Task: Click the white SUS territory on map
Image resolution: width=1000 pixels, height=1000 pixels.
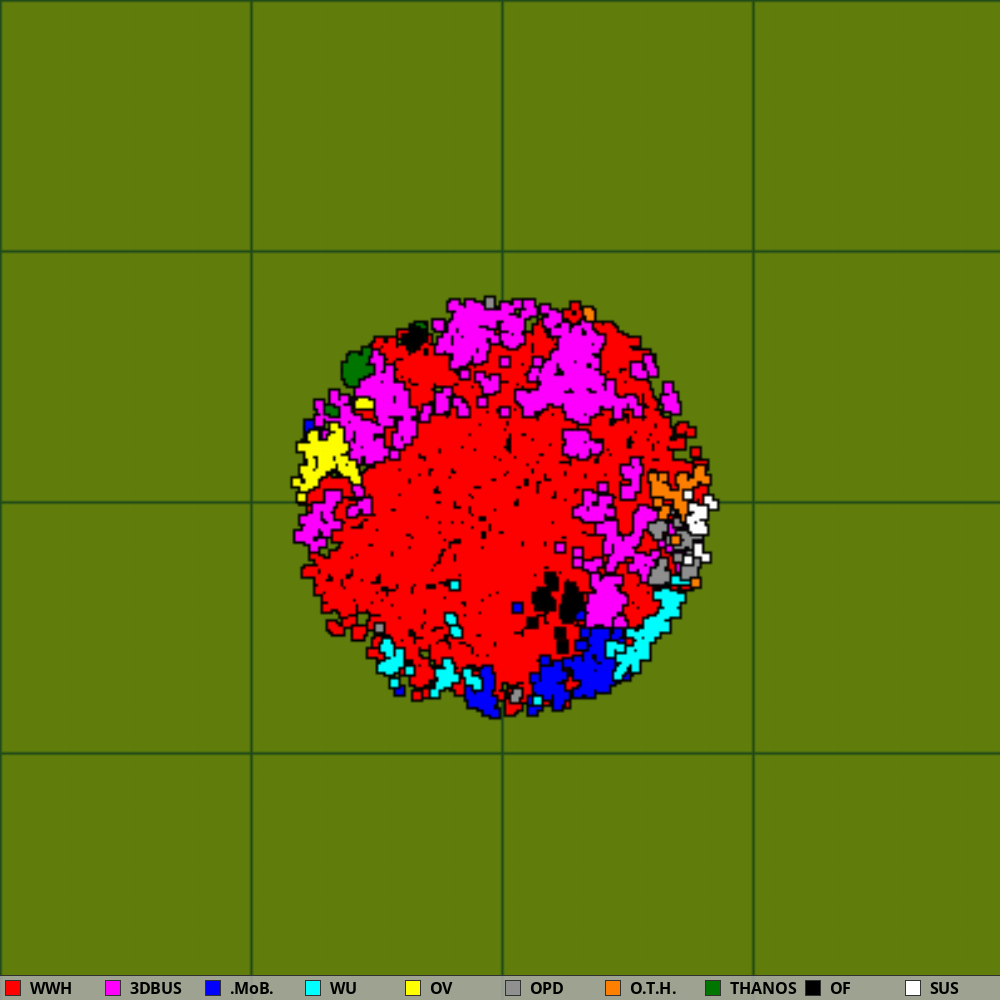Action: tap(697, 519)
